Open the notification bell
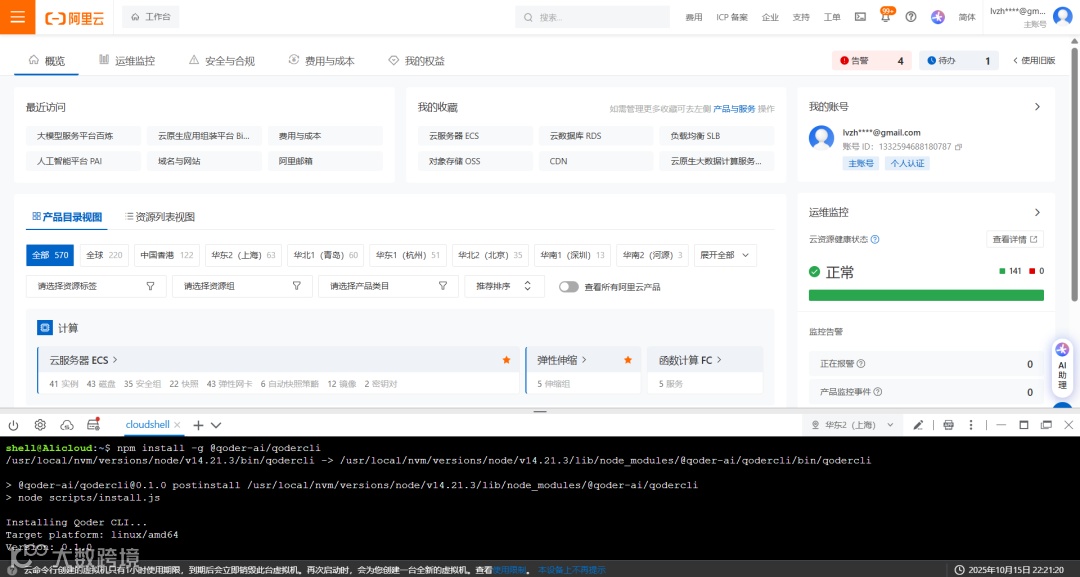Screen dimensions: 1080x577 click(x=886, y=17)
